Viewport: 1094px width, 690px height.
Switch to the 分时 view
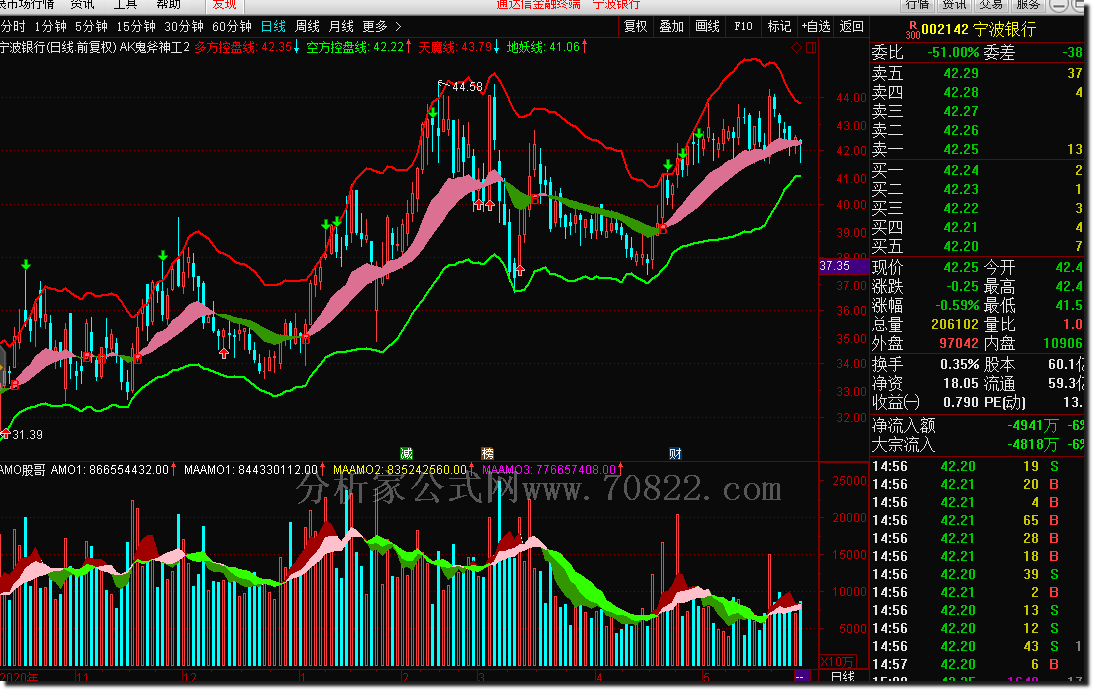[x=13, y=27]
